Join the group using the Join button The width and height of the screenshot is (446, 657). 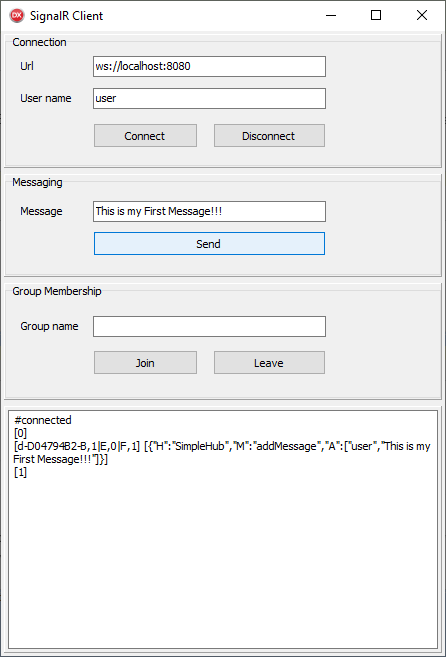[x=145, y=362]
